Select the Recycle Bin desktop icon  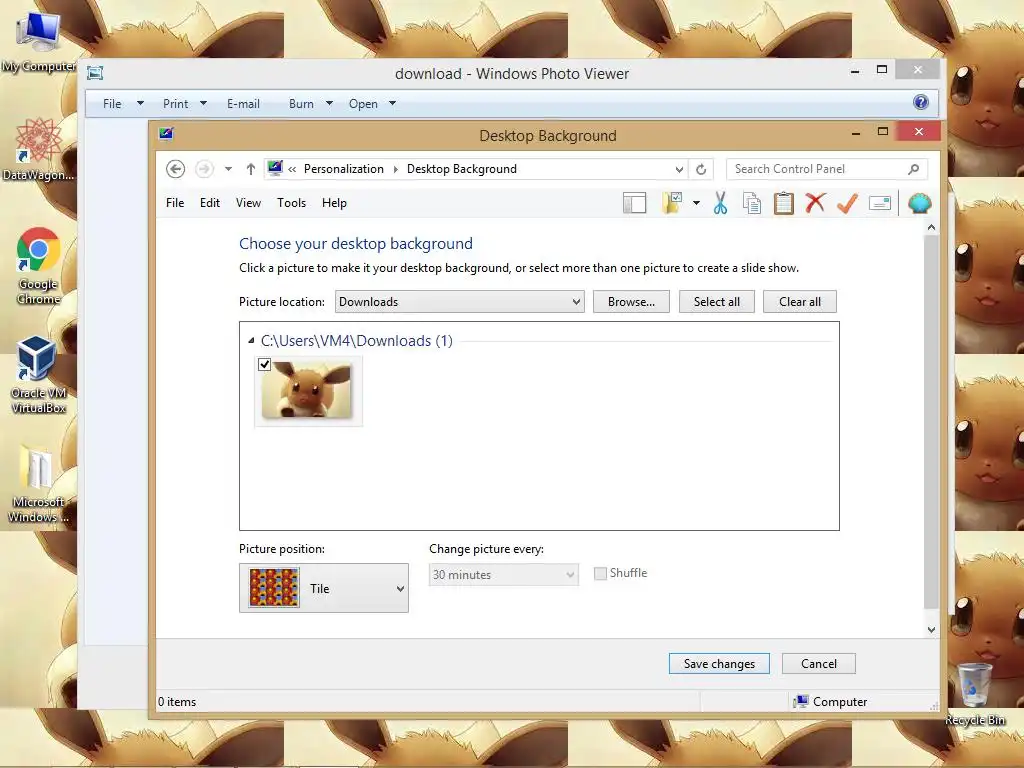[x=975, y=694]
